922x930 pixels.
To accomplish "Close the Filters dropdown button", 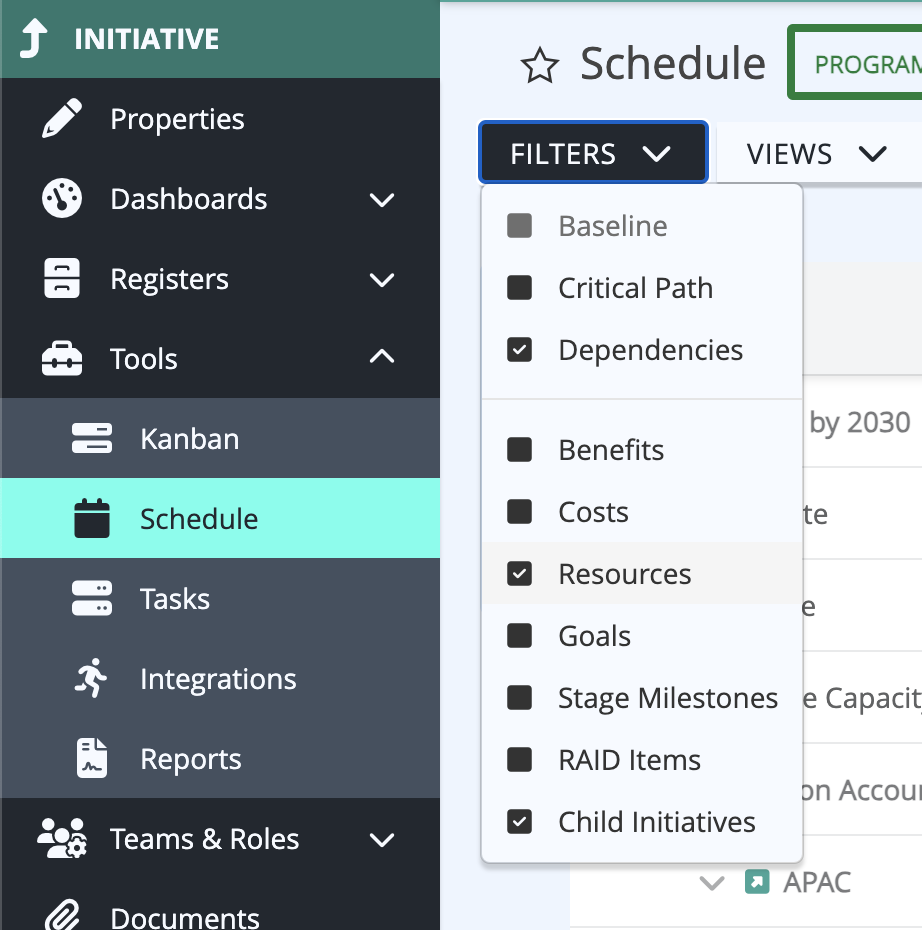I will coord(593,153).
